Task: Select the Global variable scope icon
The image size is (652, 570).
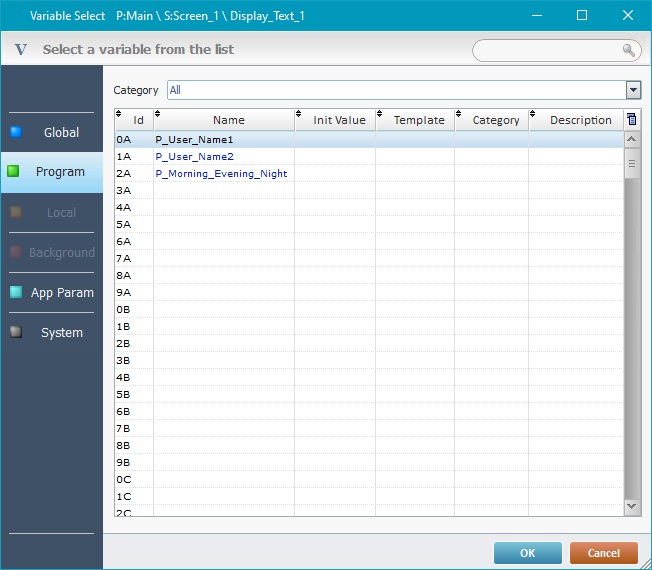Action: [16, 132]
